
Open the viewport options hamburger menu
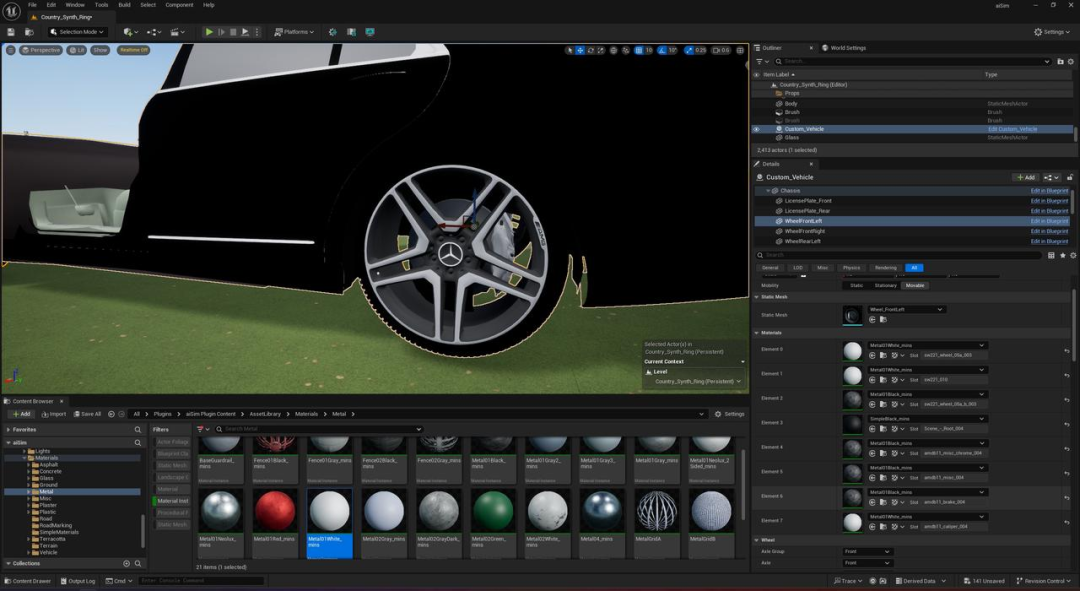pyautogui.click(x=10, y=50)
